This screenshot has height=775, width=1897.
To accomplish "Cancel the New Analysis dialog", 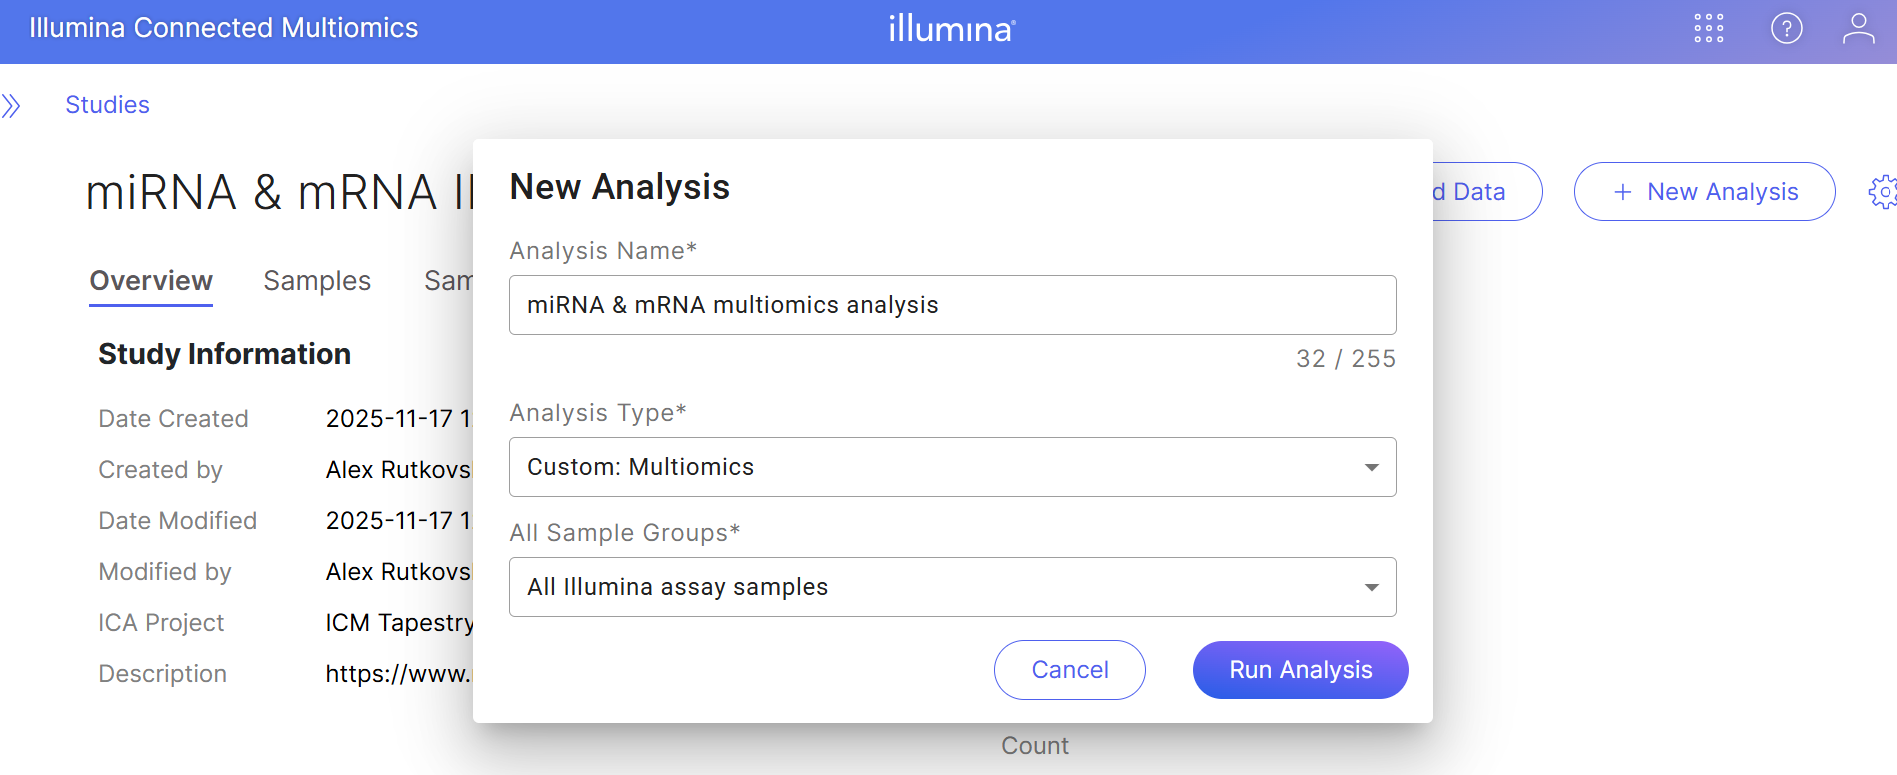I will [1069, 670].
